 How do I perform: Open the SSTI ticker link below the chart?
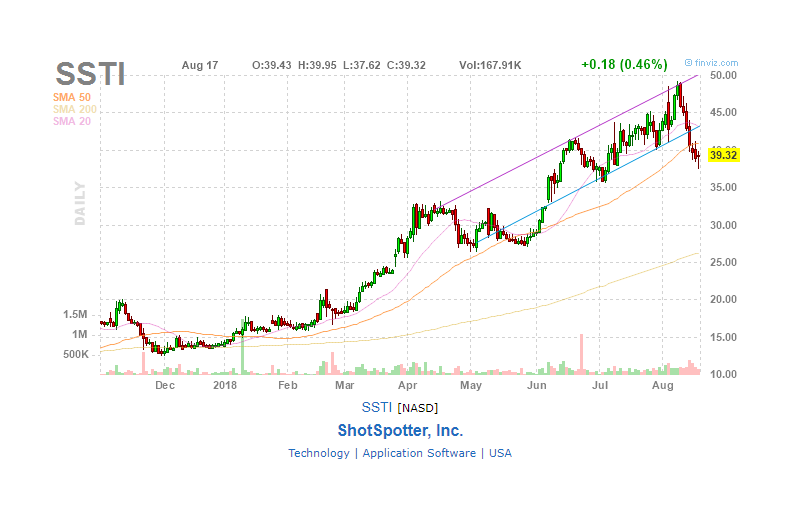pos(376,407)
